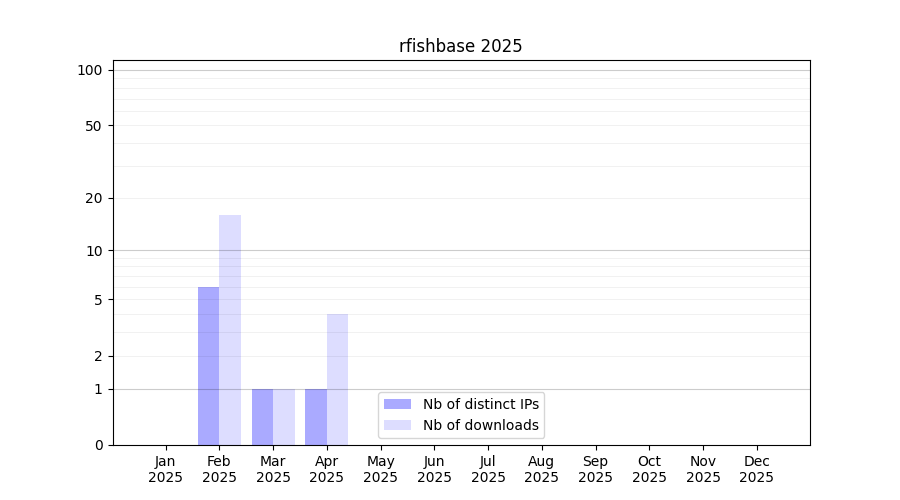Click the chart title rfishbase 2025
900x500 pixels.
460,46
